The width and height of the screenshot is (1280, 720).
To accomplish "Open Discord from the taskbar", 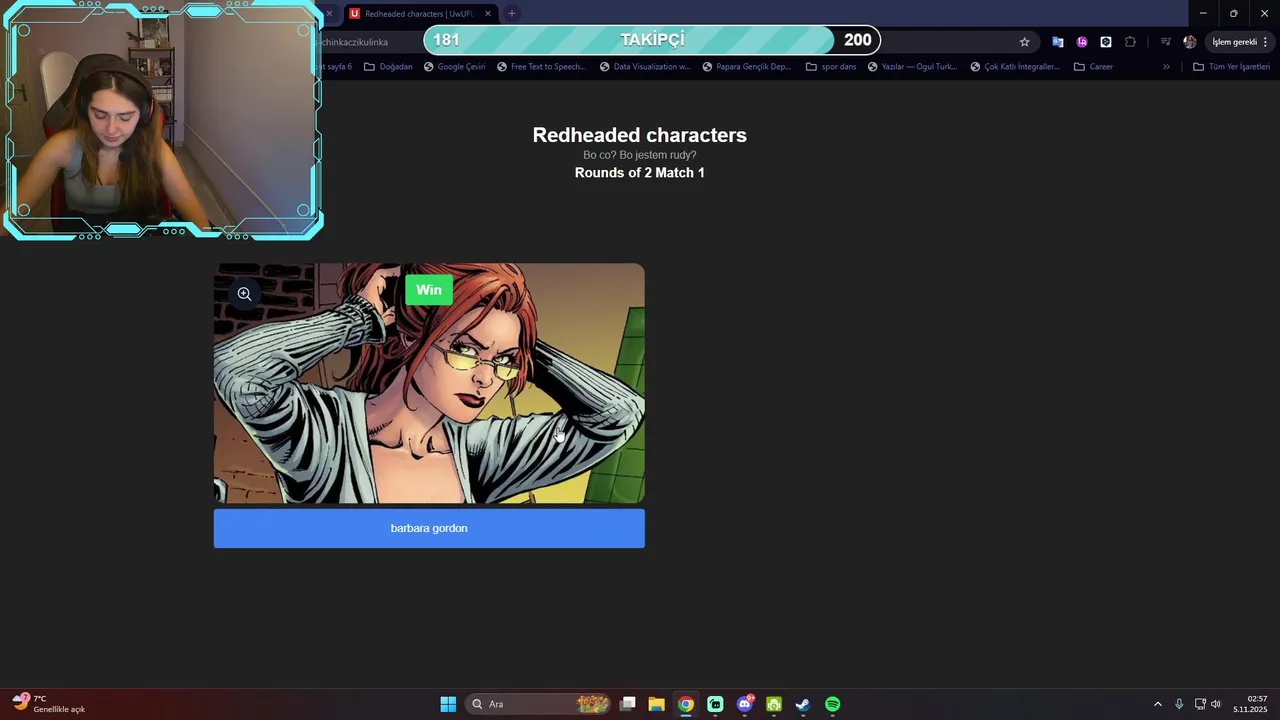I will click(x=744, y=704).
